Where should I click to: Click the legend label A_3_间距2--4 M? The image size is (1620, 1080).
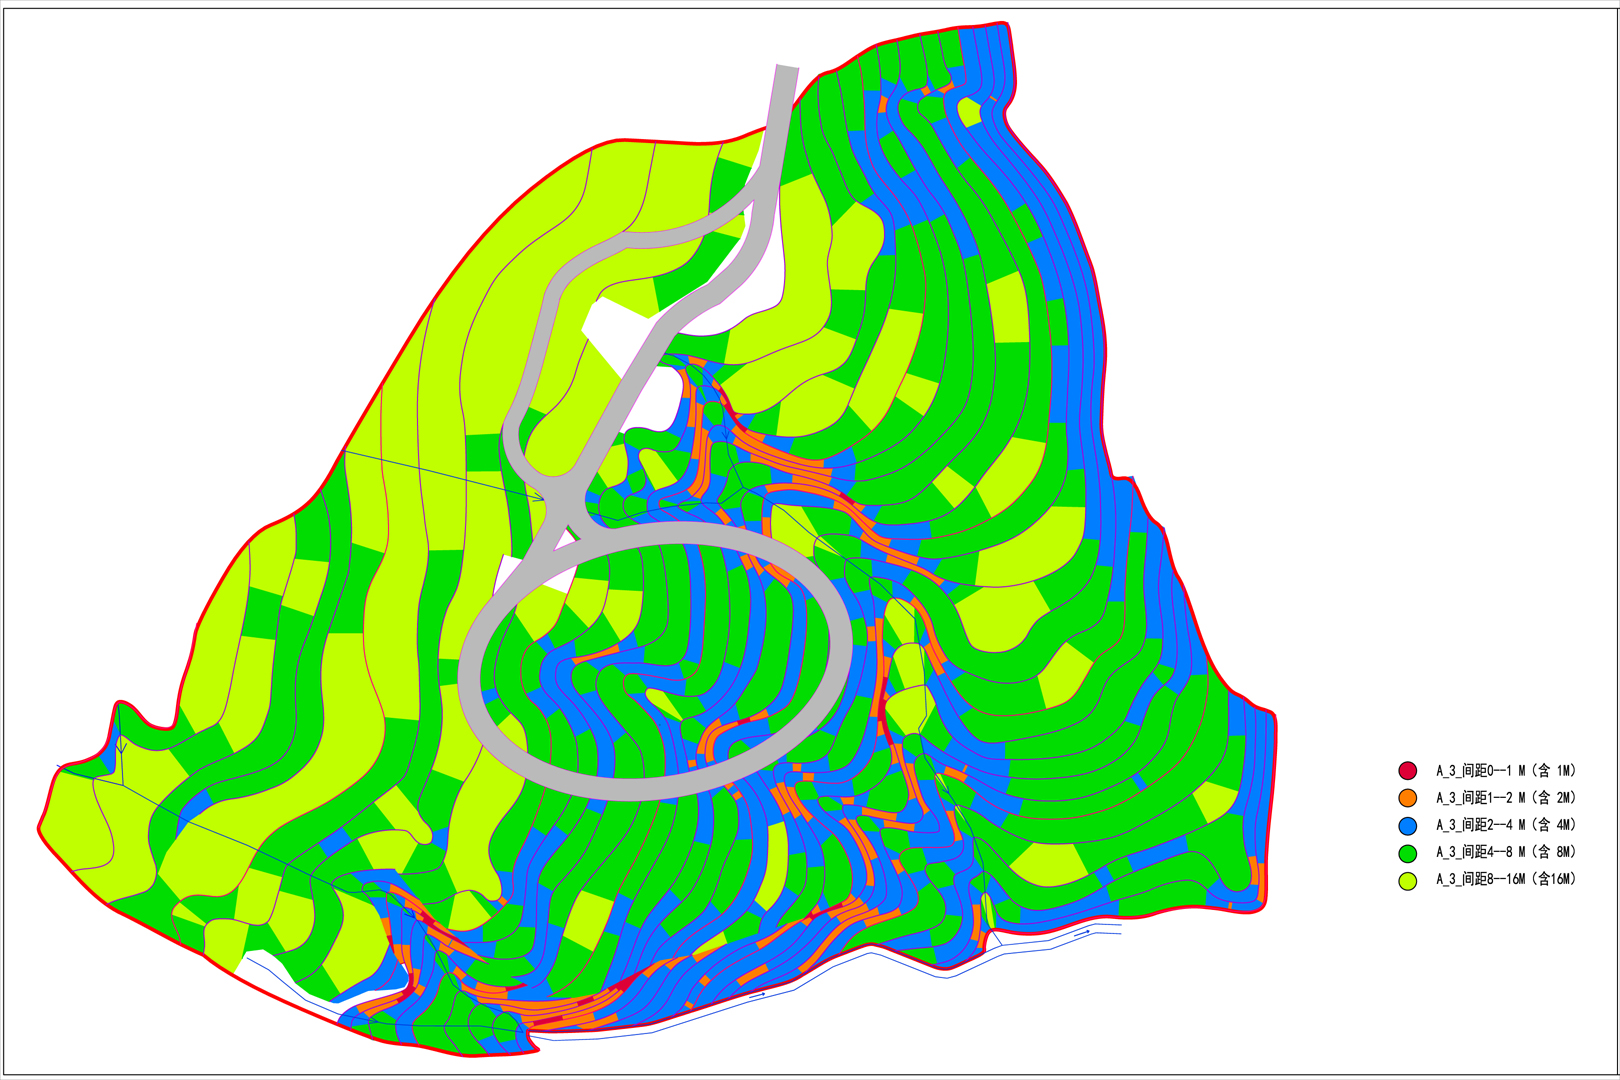1505,825
